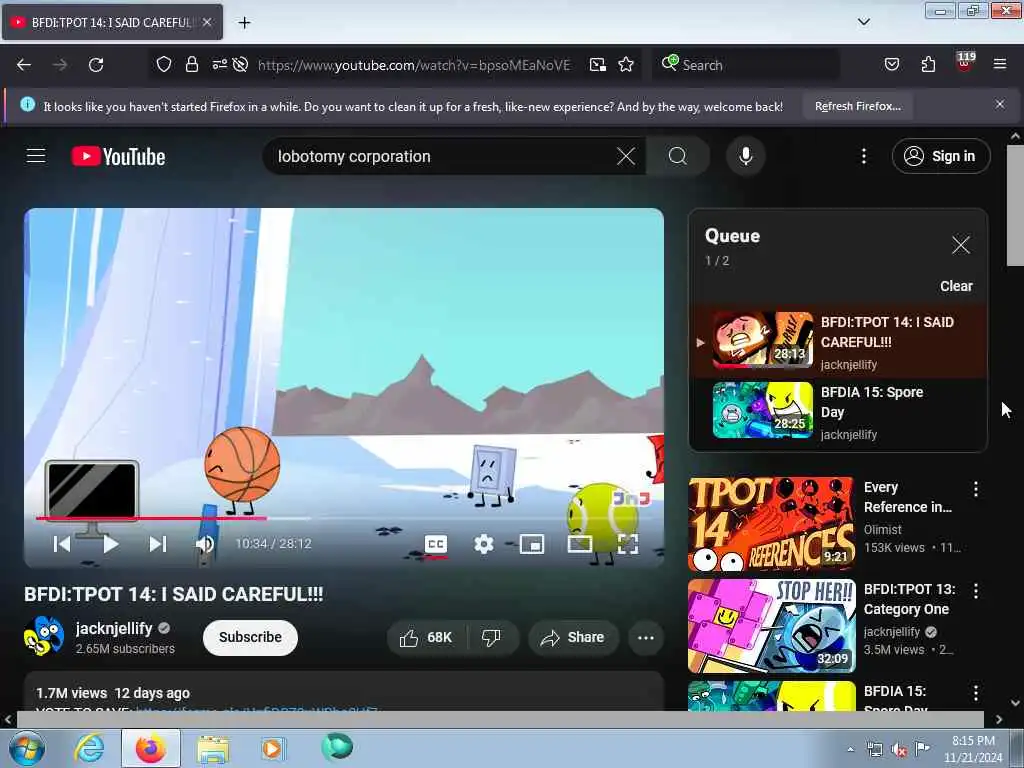Click the blocked autoplay icon
1024x768 pixels.
240,64
